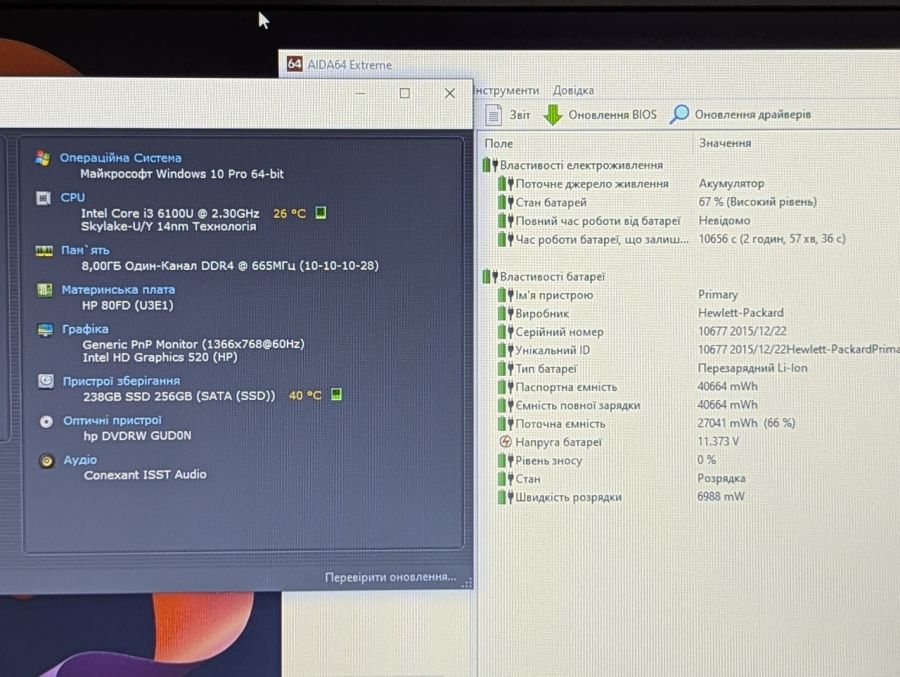Open the CPU section link
The width and height of the screenshot is (900, 677).
73,198
